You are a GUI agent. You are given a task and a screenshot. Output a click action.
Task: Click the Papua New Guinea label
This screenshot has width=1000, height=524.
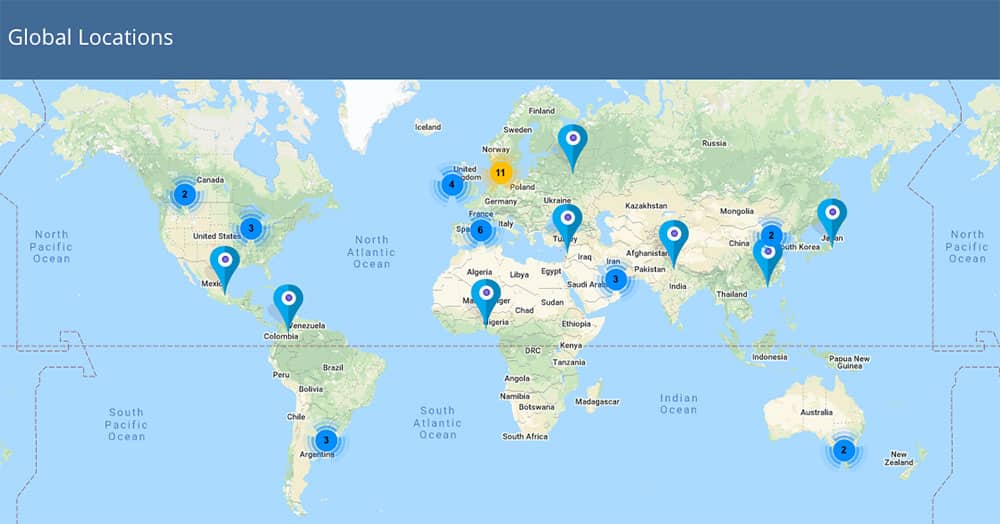click(849, 362)
